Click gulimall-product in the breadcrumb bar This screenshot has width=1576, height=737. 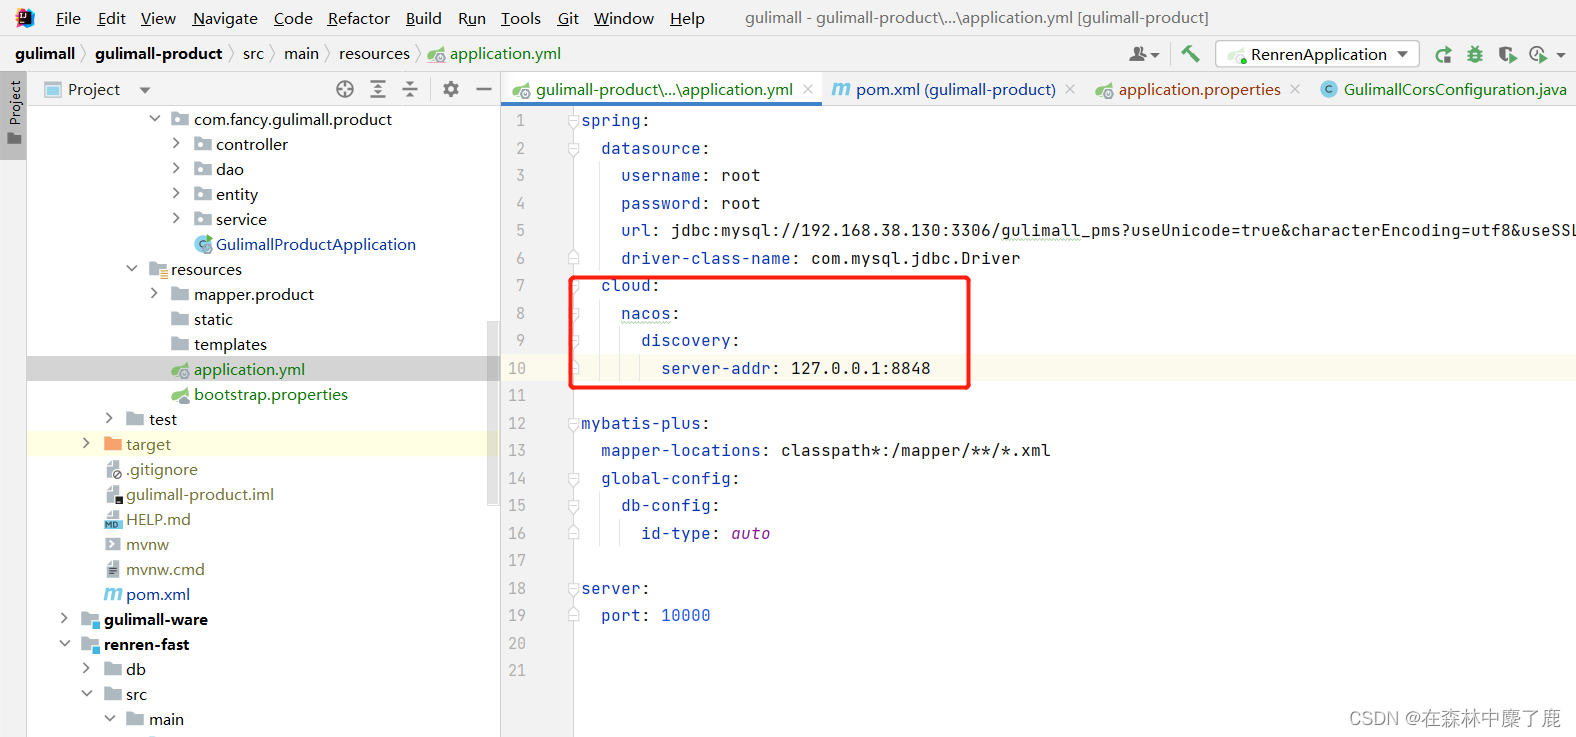point(158,54)
